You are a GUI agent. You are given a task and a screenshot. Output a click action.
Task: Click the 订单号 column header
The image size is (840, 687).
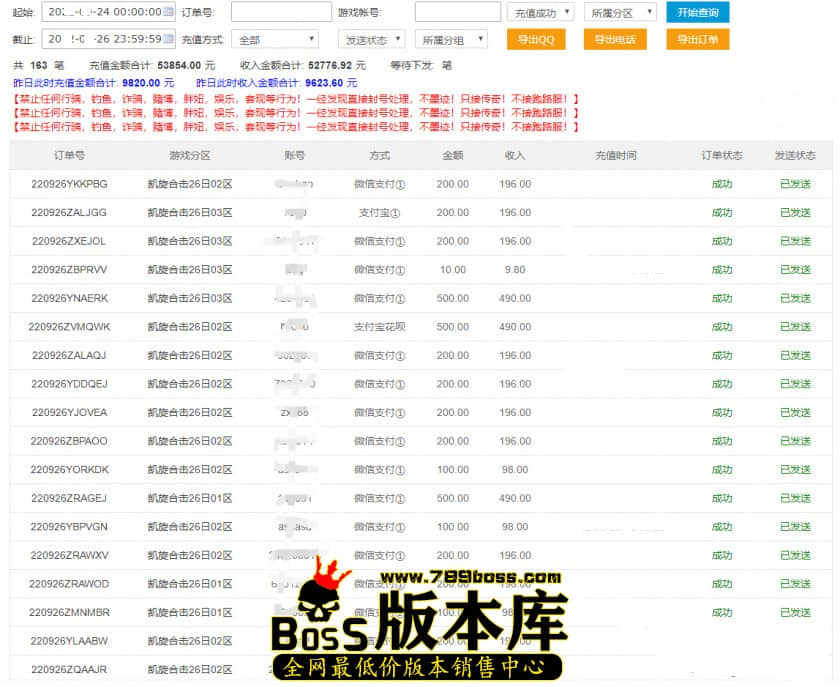[x=69, y=156]
